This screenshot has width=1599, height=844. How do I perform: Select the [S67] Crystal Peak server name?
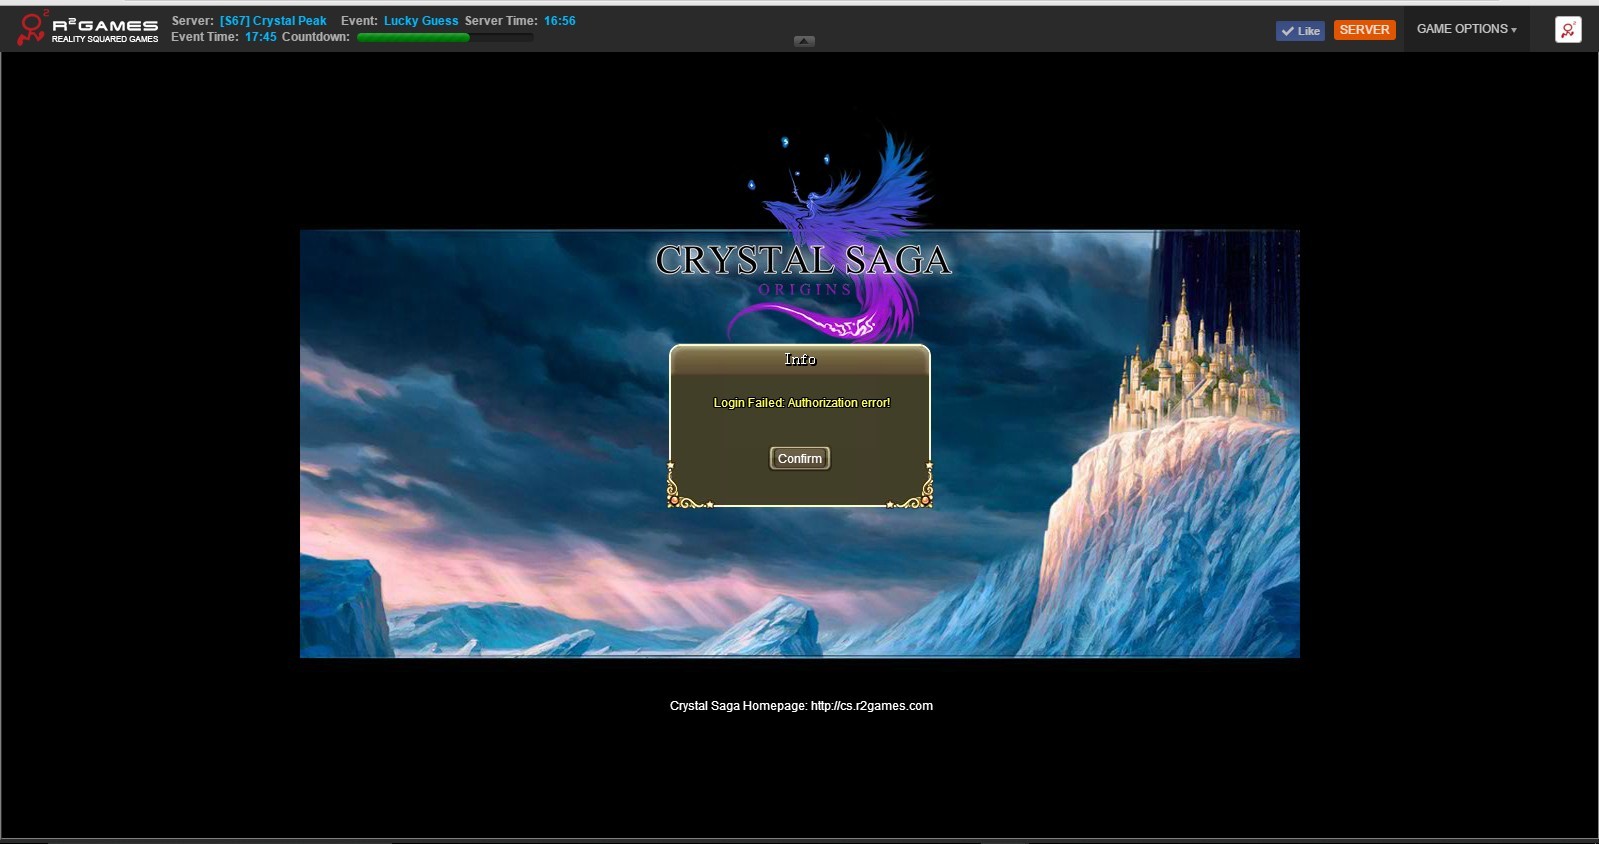pyautogui.click(x=273, y=21)
